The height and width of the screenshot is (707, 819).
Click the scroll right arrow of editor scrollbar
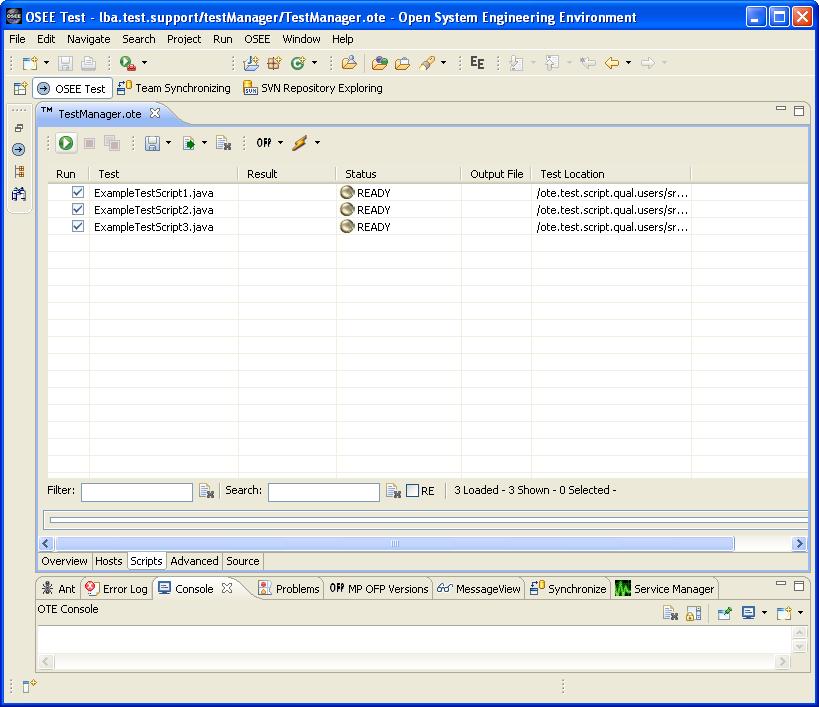(x=799, y=544)
